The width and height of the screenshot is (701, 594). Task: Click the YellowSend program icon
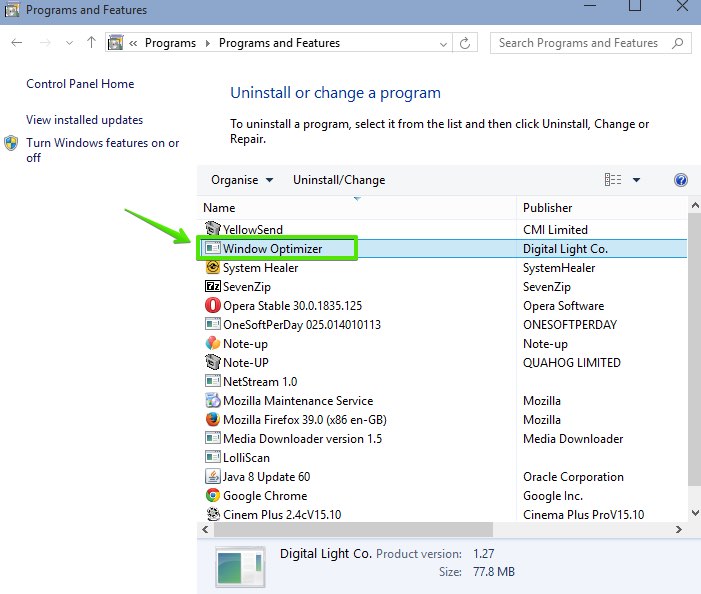pyautogui.click(x=212, y=230)
